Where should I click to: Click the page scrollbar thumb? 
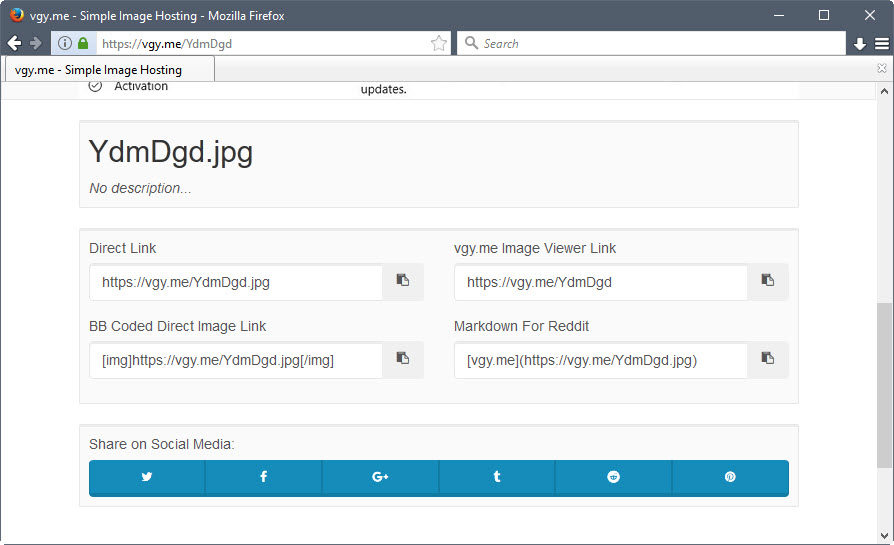point(884,385)
